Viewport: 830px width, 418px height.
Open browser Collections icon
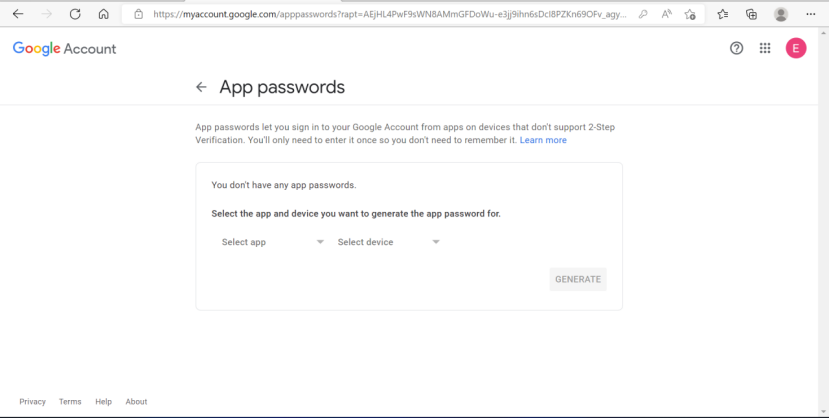751,15
